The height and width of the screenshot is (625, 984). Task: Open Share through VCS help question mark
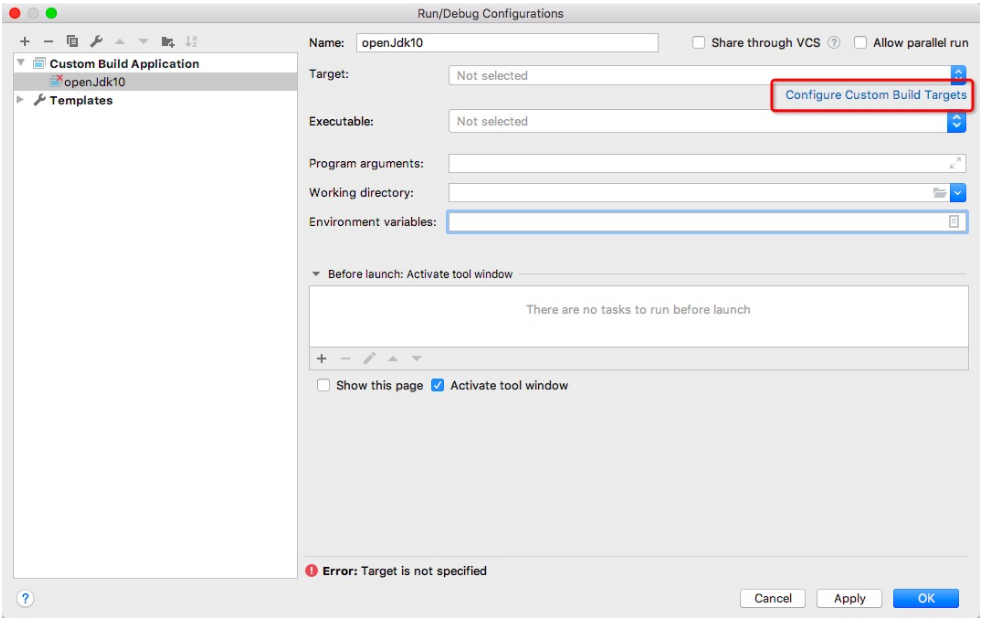tap(834, 43)
